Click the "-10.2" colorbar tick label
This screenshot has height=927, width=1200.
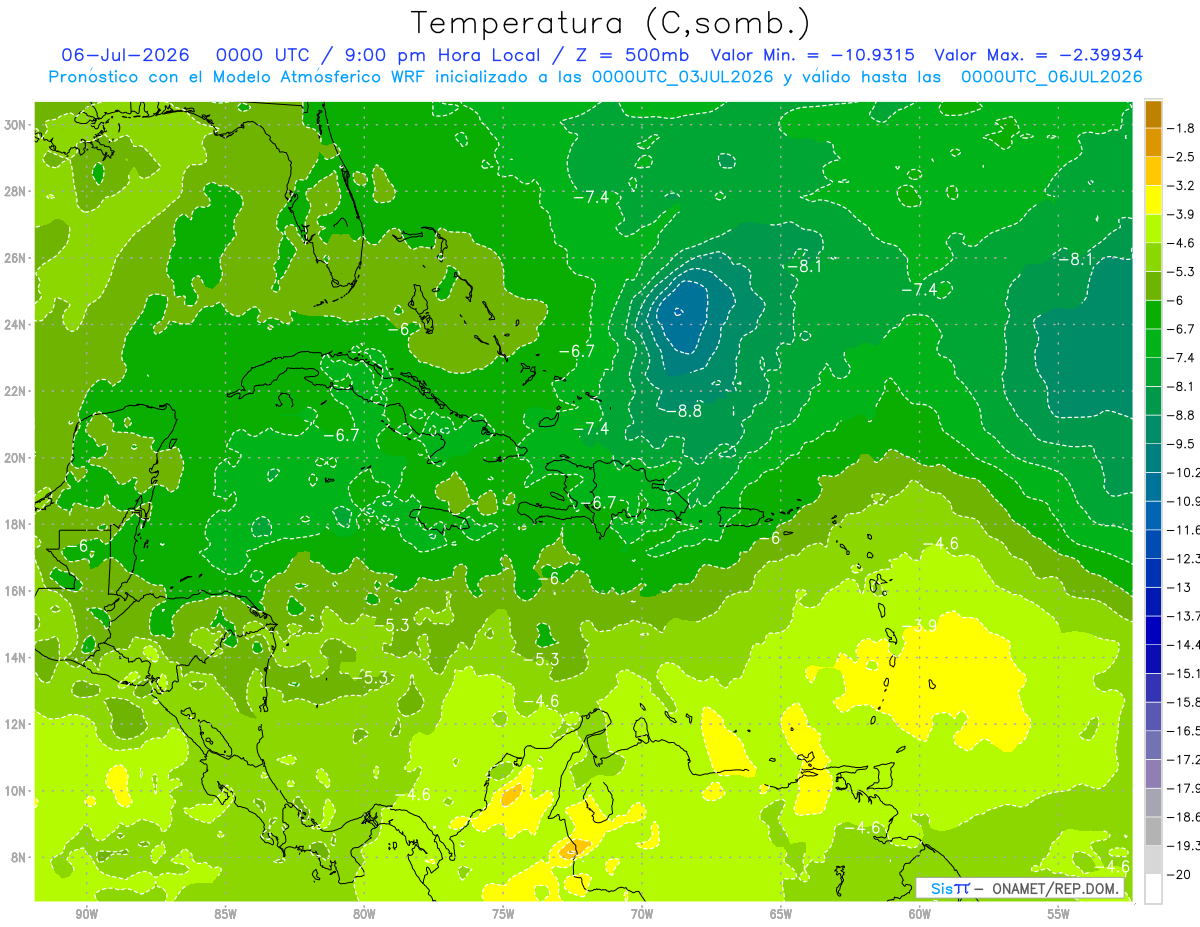click(x=1184, y=473)
